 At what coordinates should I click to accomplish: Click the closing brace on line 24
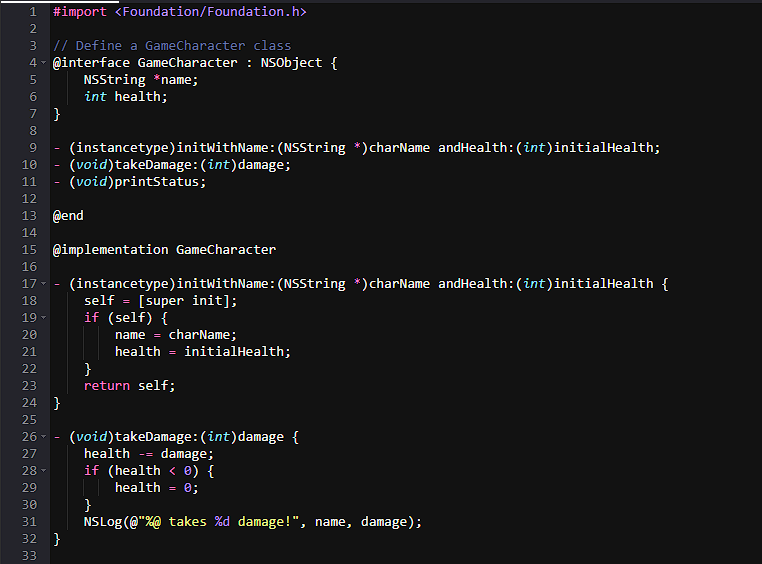tap(56, 403)
